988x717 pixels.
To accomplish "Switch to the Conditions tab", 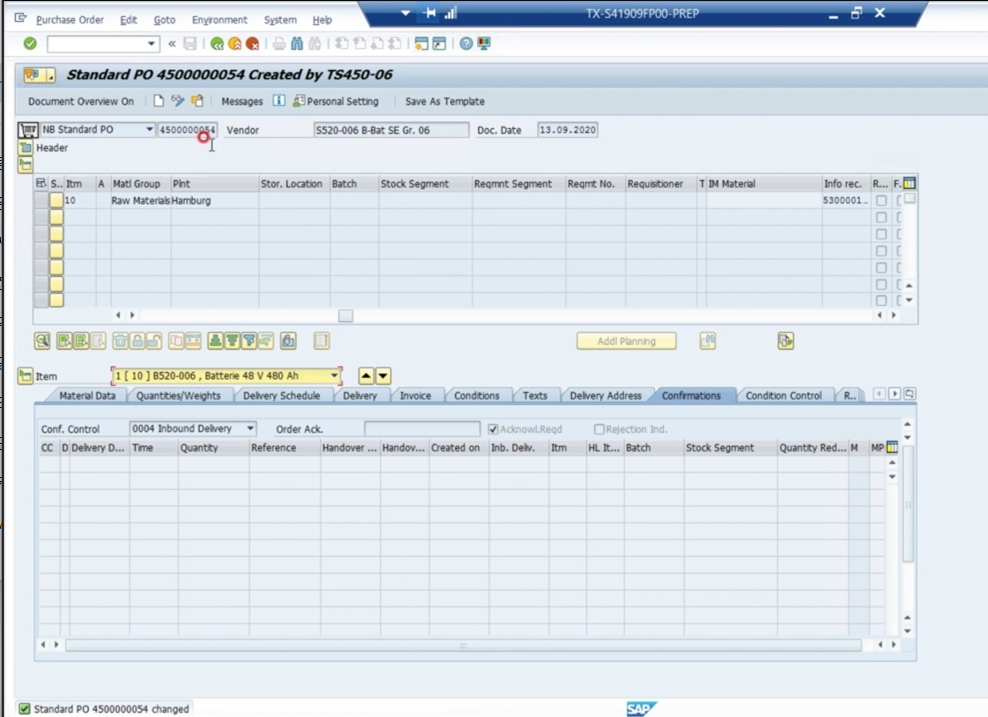I will point(476,395).
